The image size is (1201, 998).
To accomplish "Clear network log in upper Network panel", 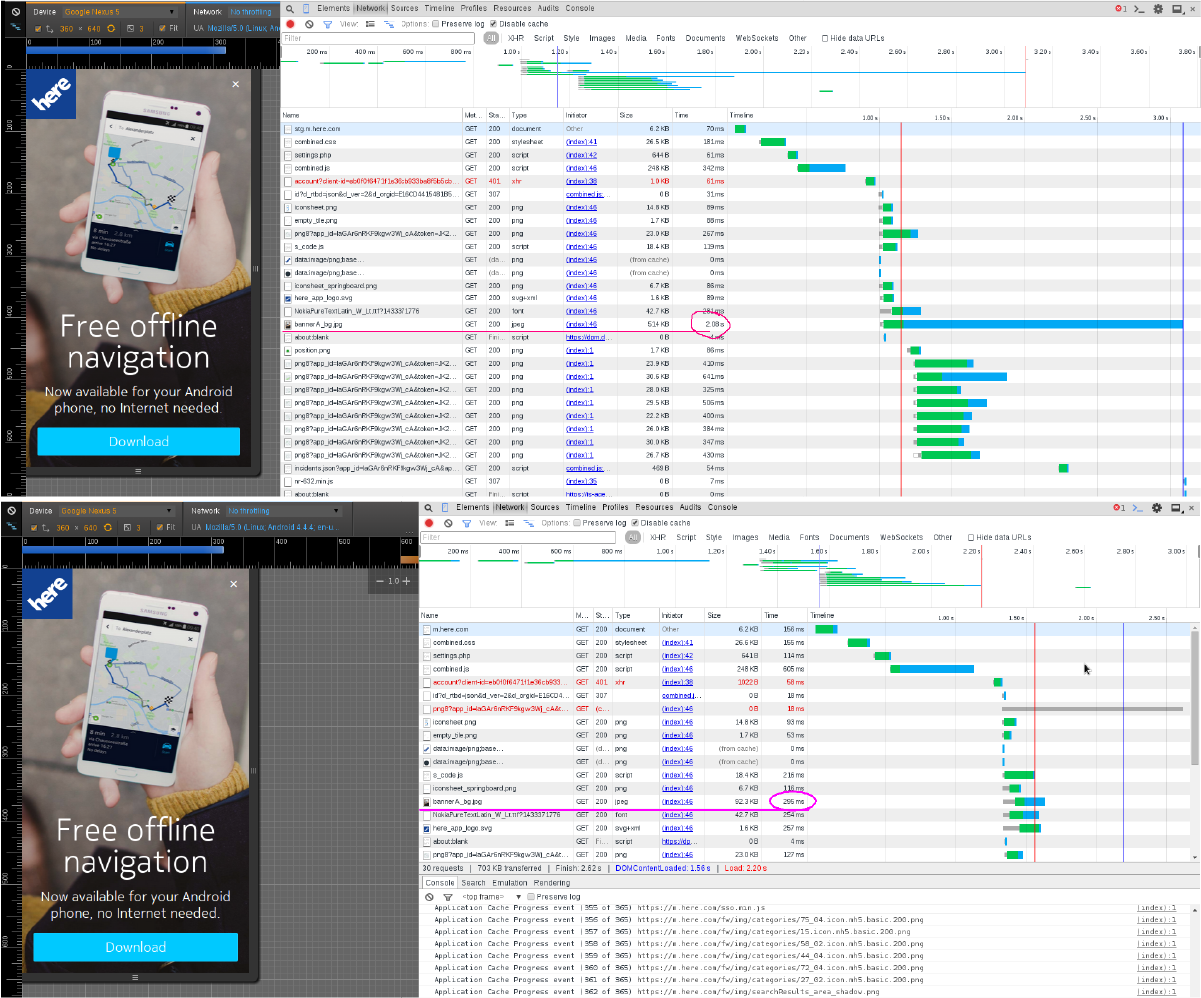I will (x=309, y=23).
